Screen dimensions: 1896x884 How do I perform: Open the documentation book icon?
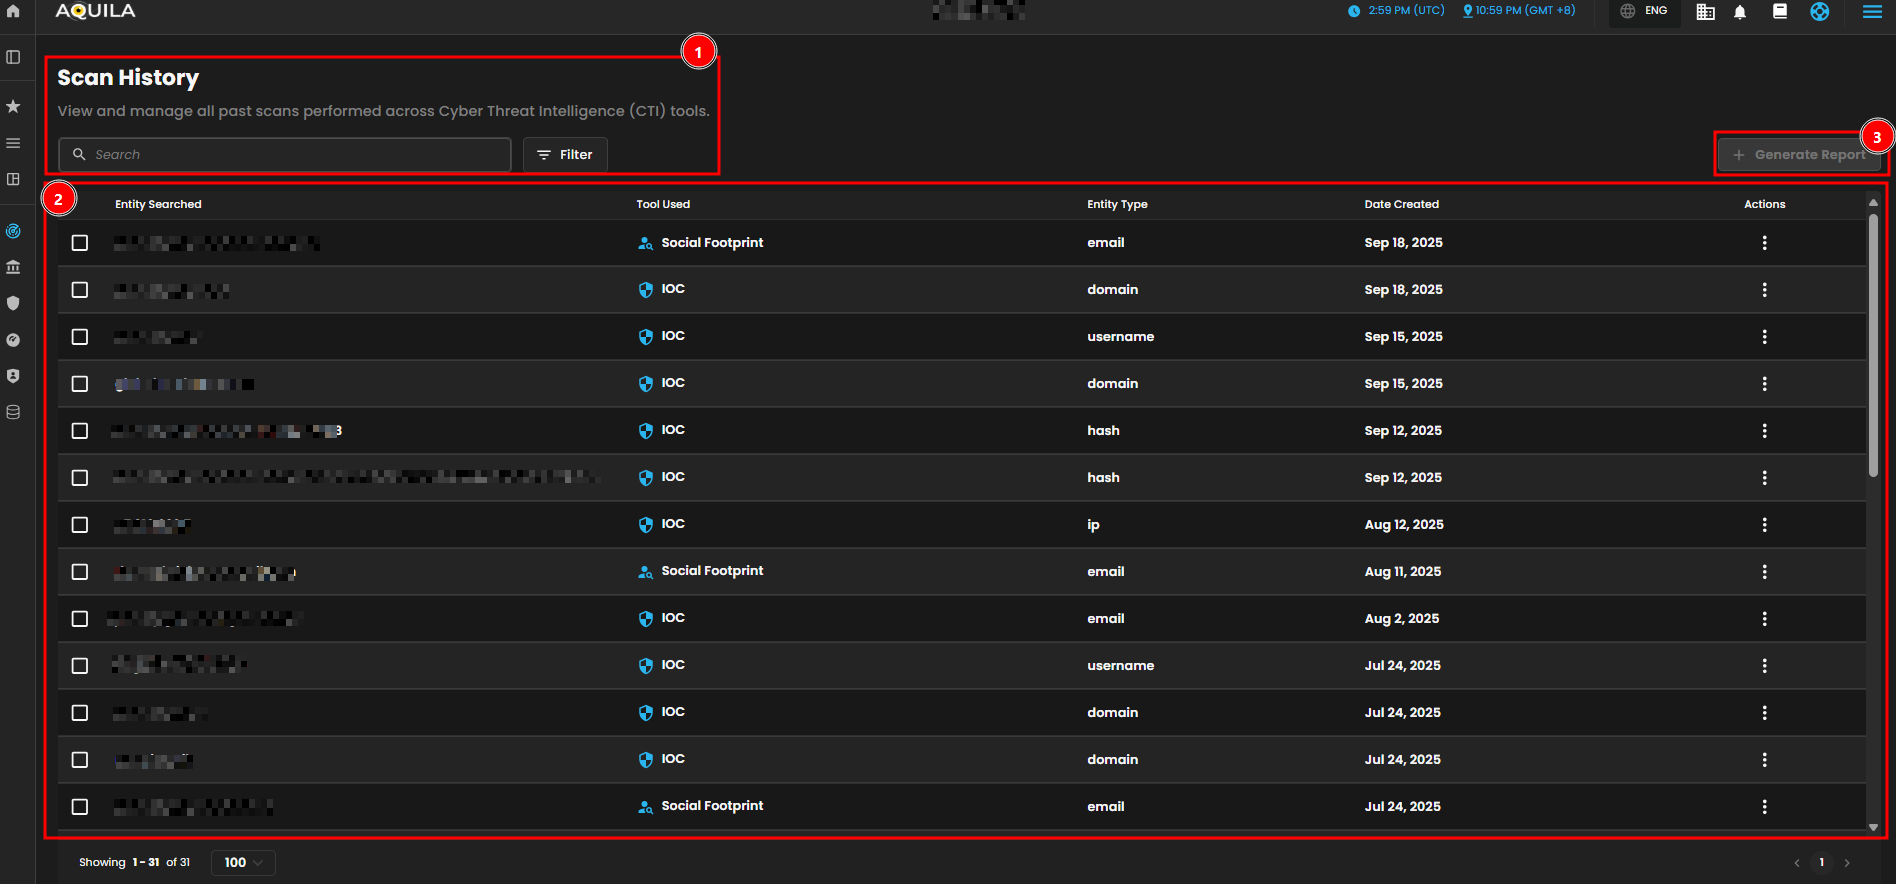[1780, 12]
